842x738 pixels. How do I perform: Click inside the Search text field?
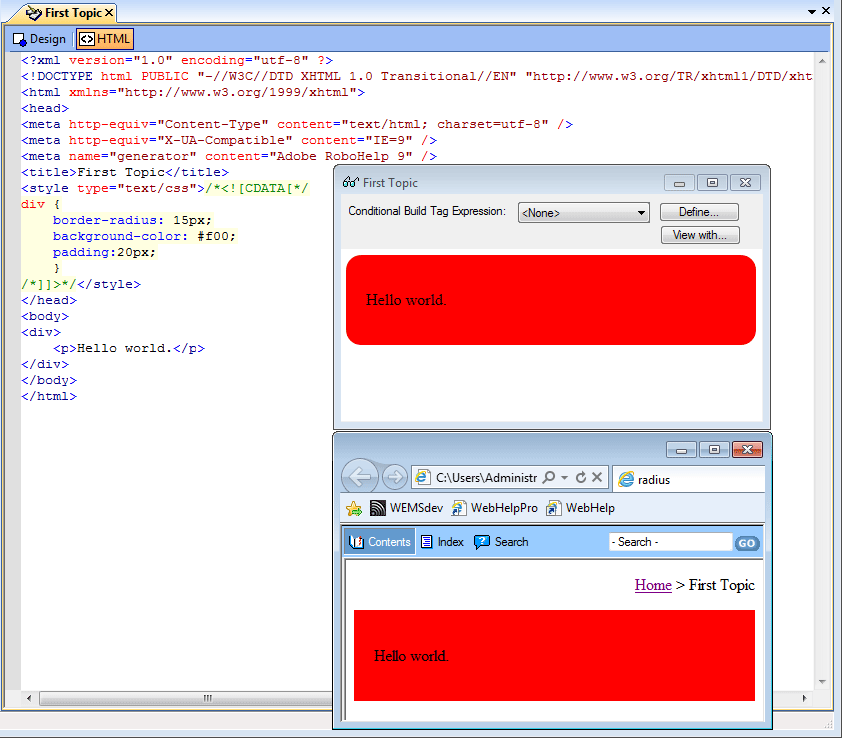(x=668, y=541)
